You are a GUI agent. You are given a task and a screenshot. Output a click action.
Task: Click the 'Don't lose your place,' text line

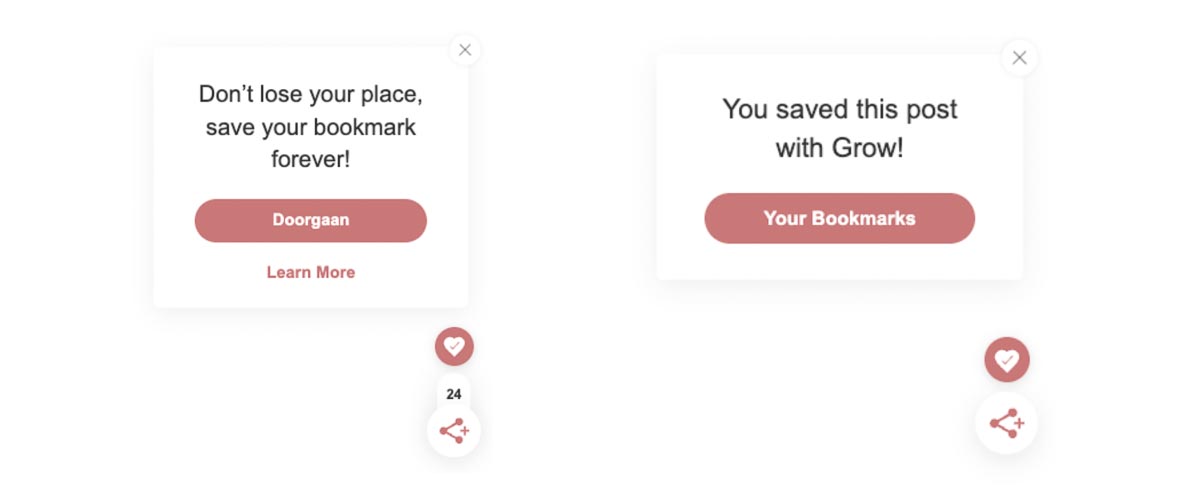coord(310,94)
